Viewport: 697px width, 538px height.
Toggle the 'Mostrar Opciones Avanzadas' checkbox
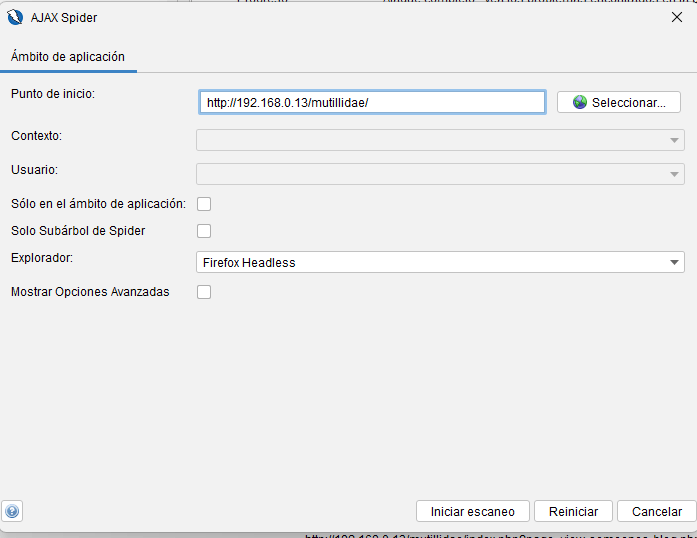(204, 292)
